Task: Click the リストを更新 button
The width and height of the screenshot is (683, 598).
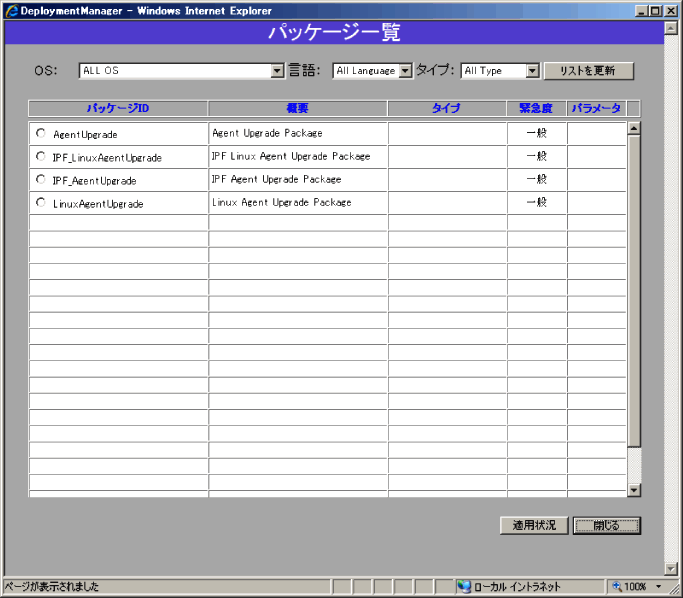Action: click(588, 71)
